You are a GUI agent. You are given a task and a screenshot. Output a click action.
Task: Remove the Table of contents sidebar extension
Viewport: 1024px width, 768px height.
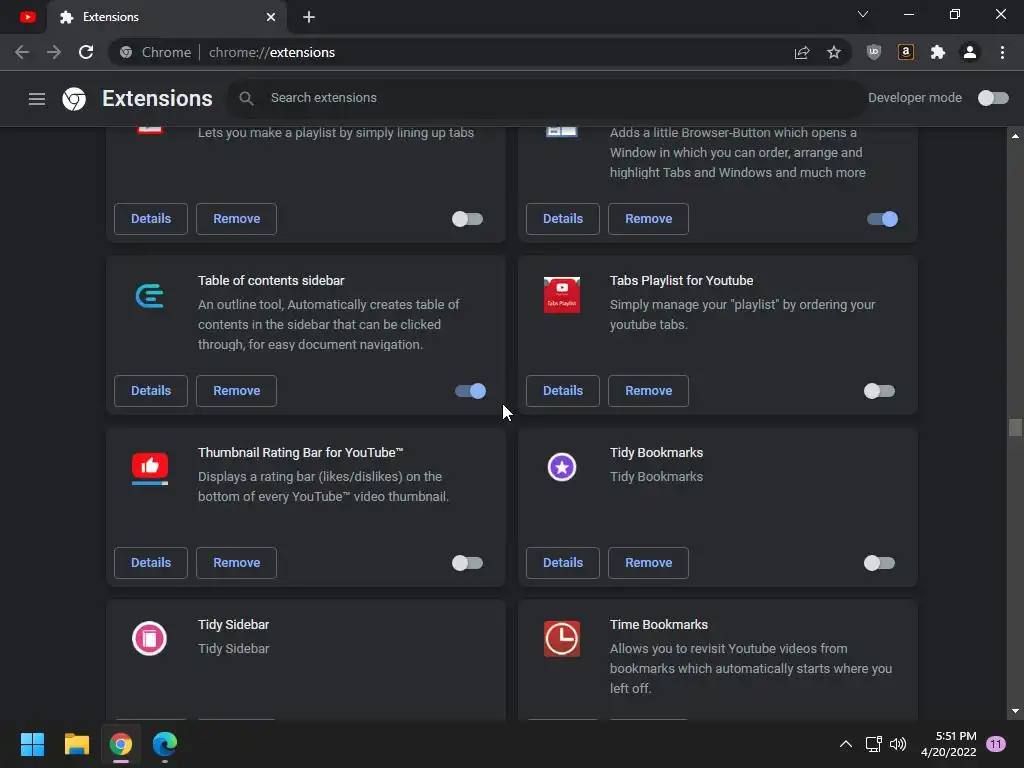(x=236, y=391)
